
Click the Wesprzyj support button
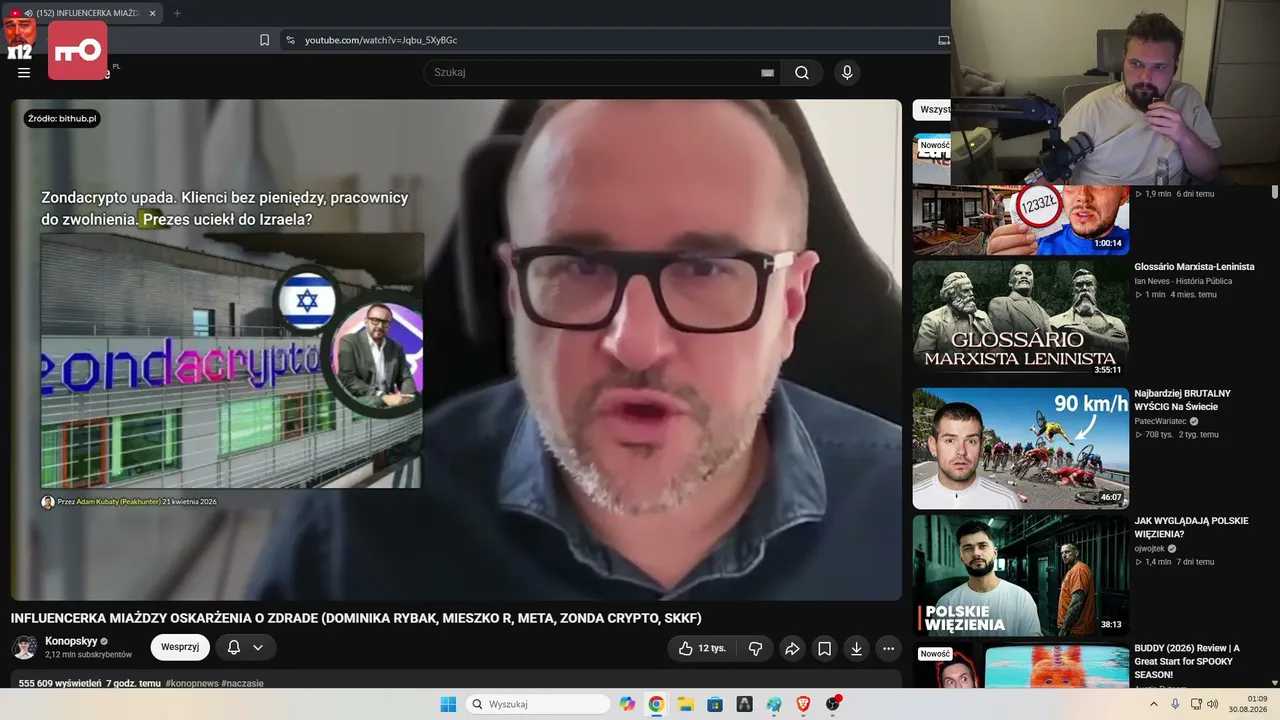click(180, 647)
